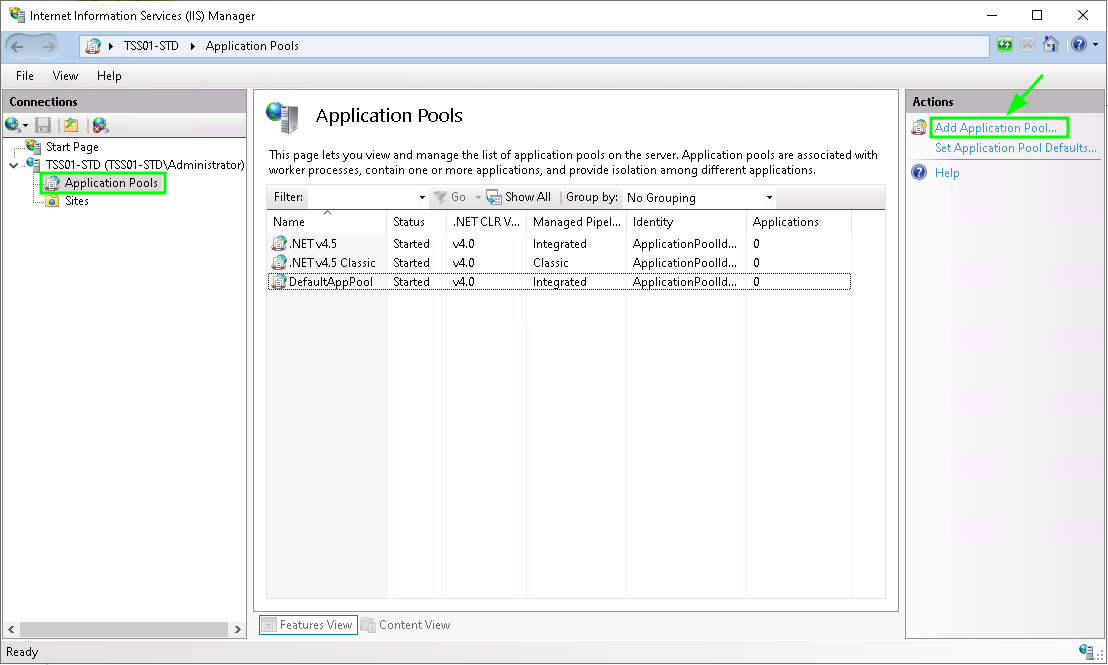Select the .NET v4.5 Classic row name
The height and width of the screenshot is (665, 1108).
(332, 262)
